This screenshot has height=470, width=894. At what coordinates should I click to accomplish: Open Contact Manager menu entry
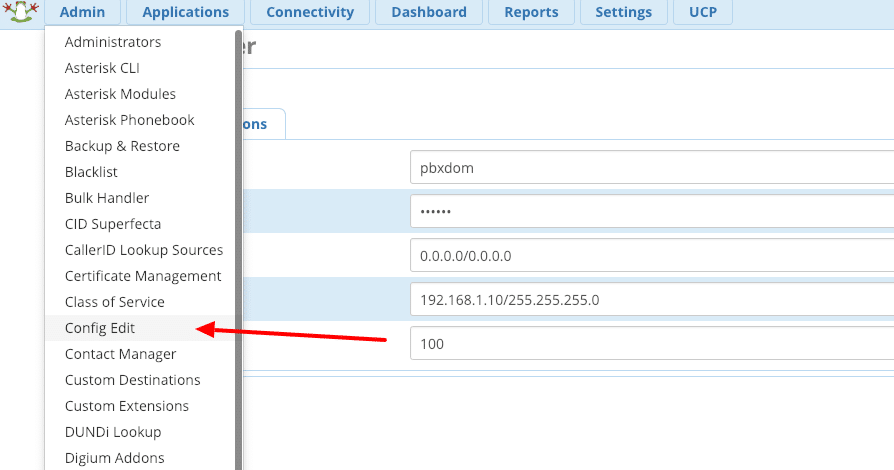pyautogui.click(x=120, y=354)
